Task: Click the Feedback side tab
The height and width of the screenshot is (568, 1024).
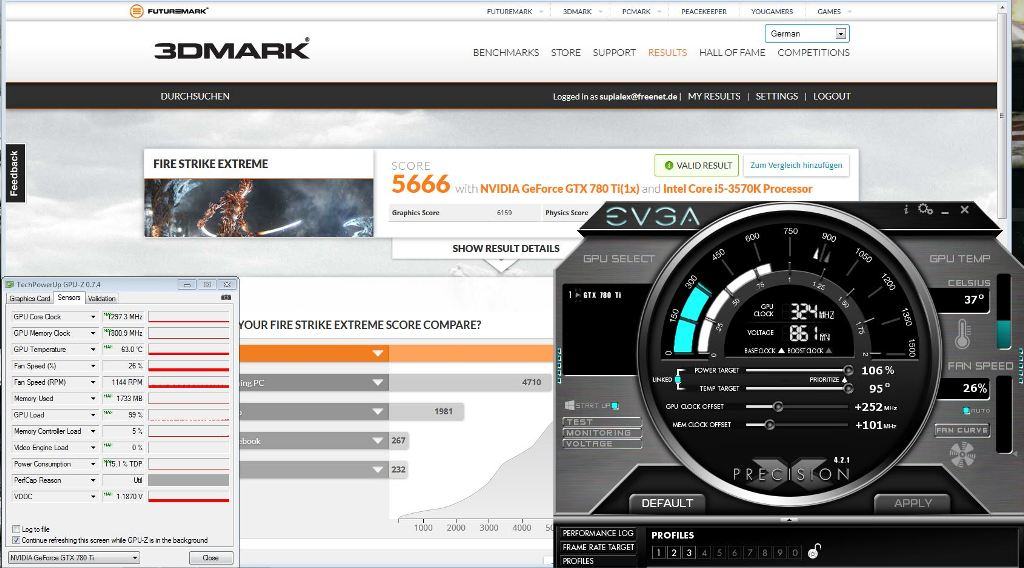Action: coord(13,173)
